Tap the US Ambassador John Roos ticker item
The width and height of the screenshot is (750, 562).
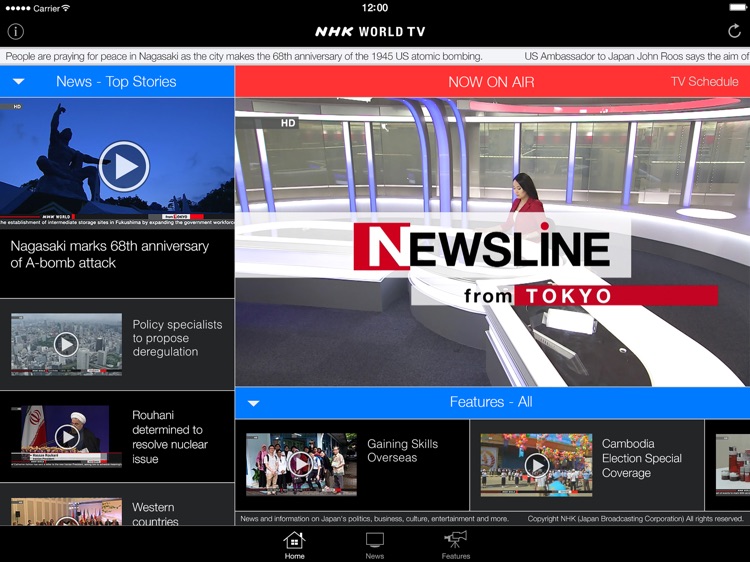pos(637,56)
